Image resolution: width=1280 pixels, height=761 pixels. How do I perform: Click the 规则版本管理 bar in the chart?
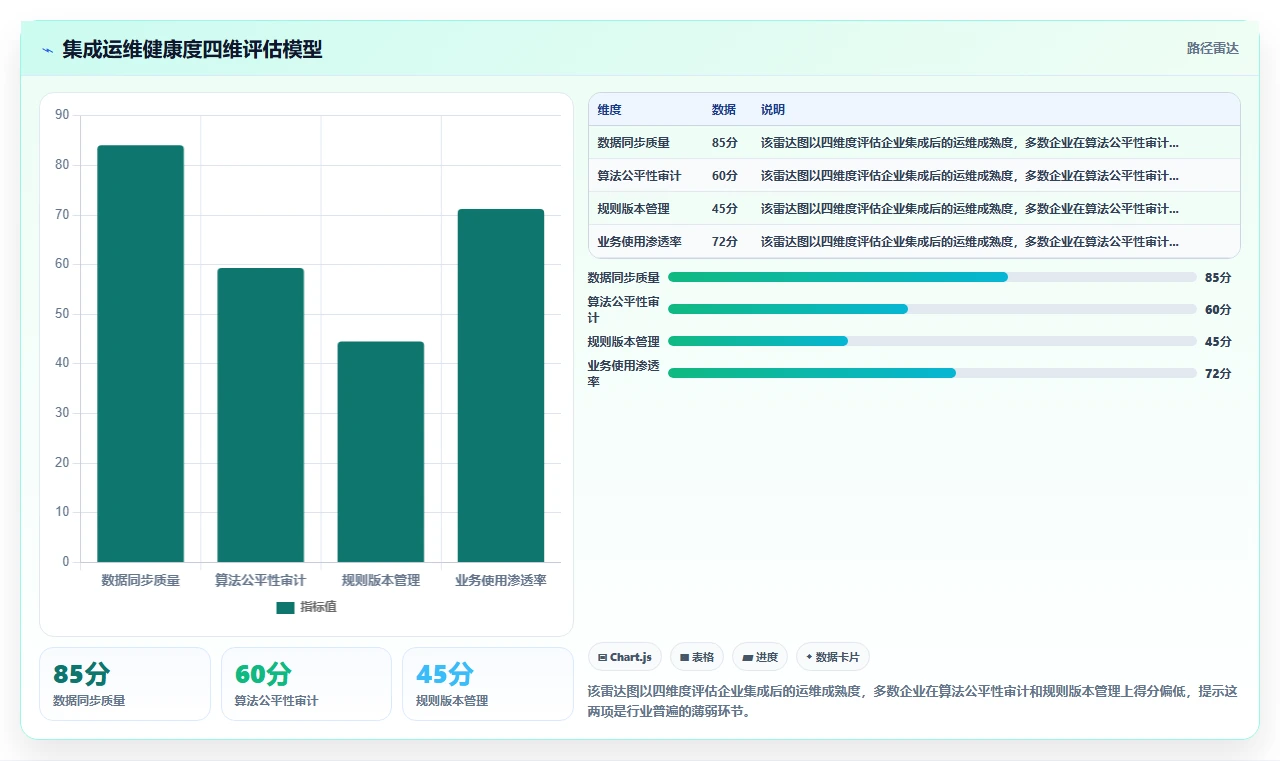pyautogui.click(x=380, y=452)
